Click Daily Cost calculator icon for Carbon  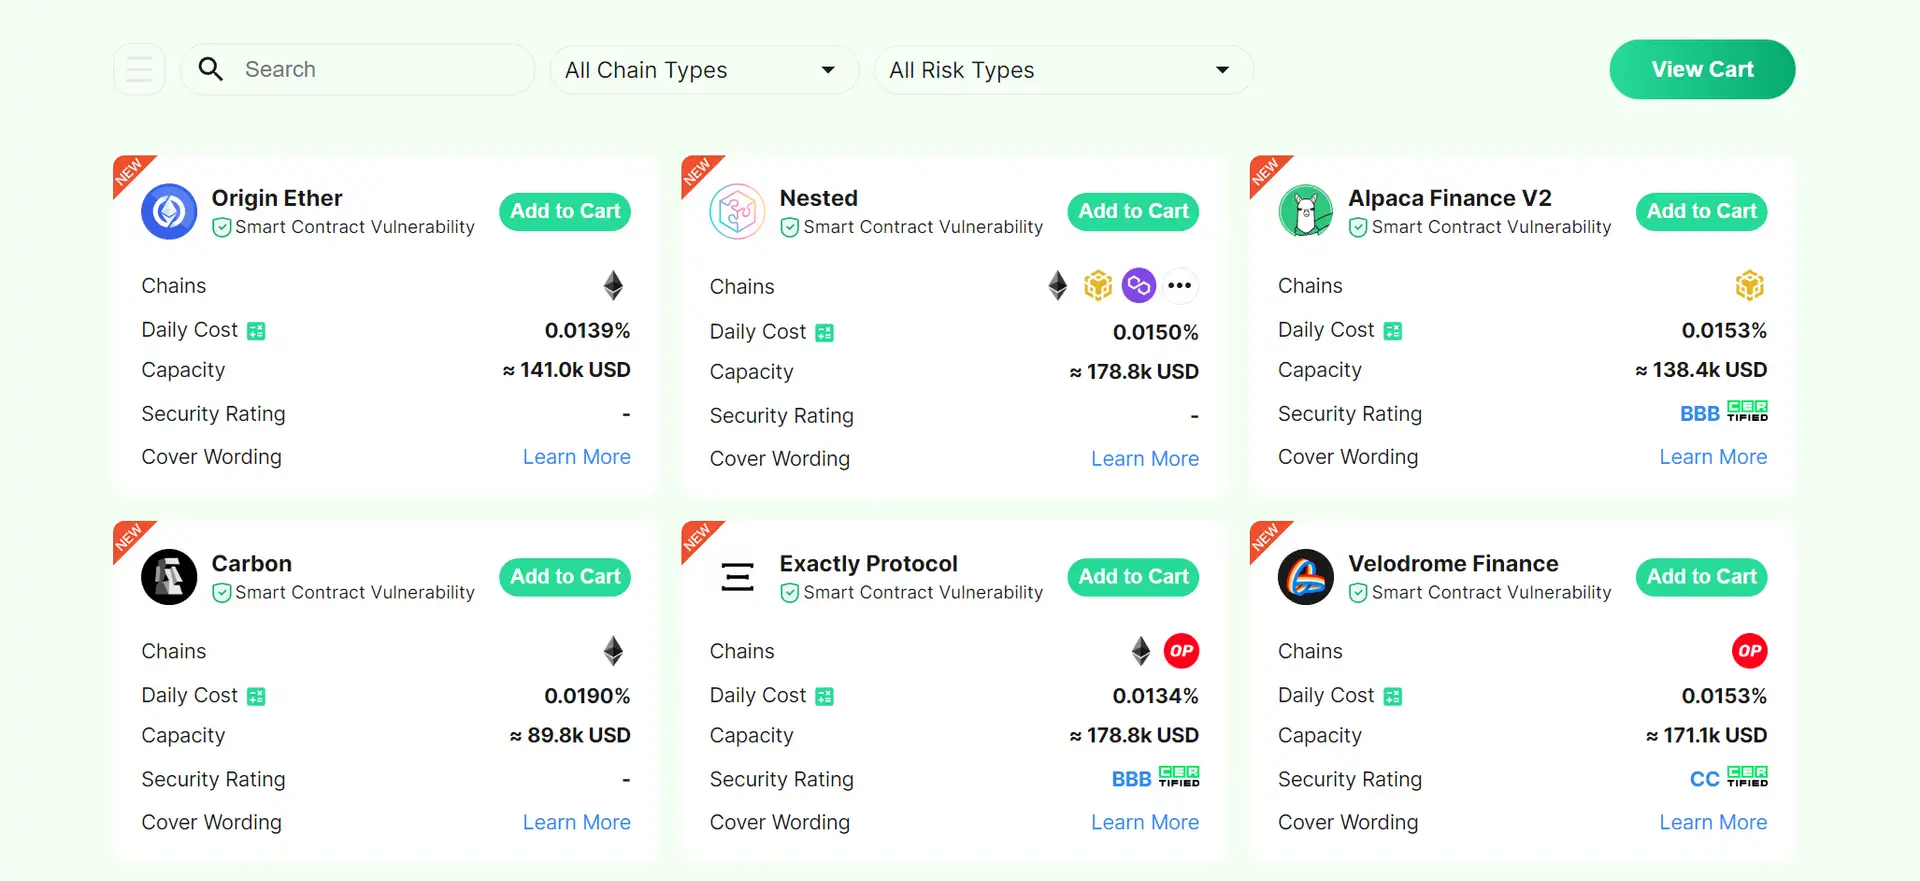point(257,696)
